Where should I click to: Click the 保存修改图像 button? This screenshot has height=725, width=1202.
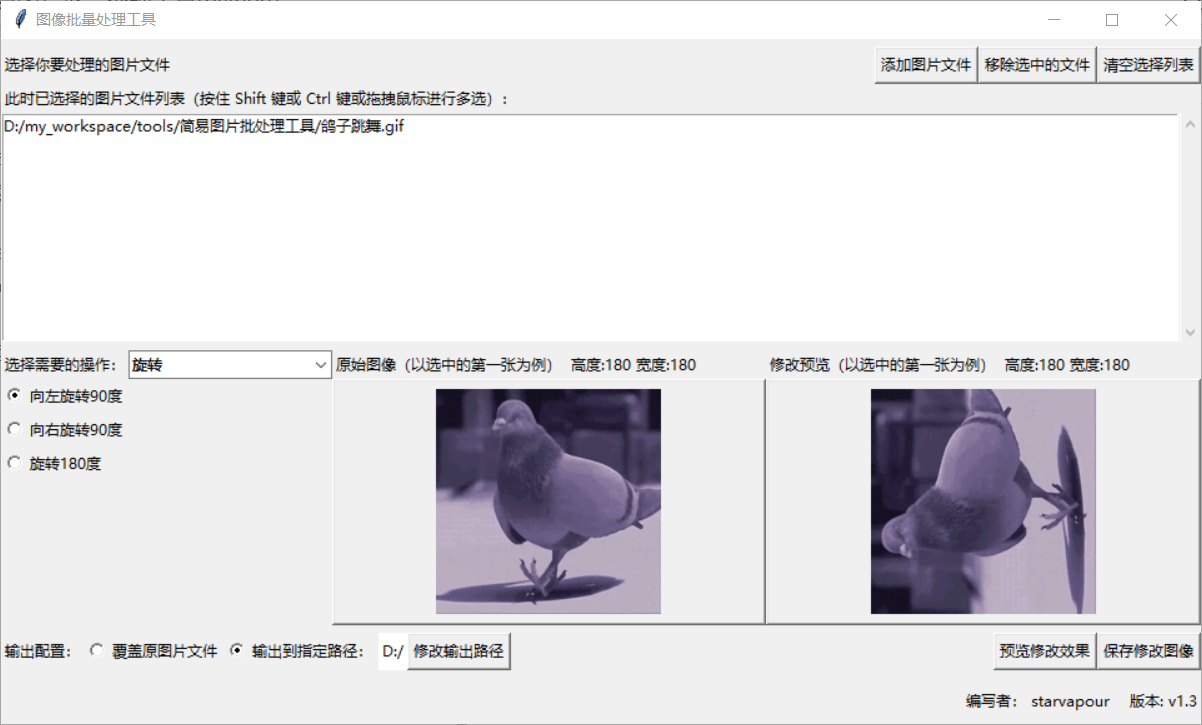(x=1148, y=650)
